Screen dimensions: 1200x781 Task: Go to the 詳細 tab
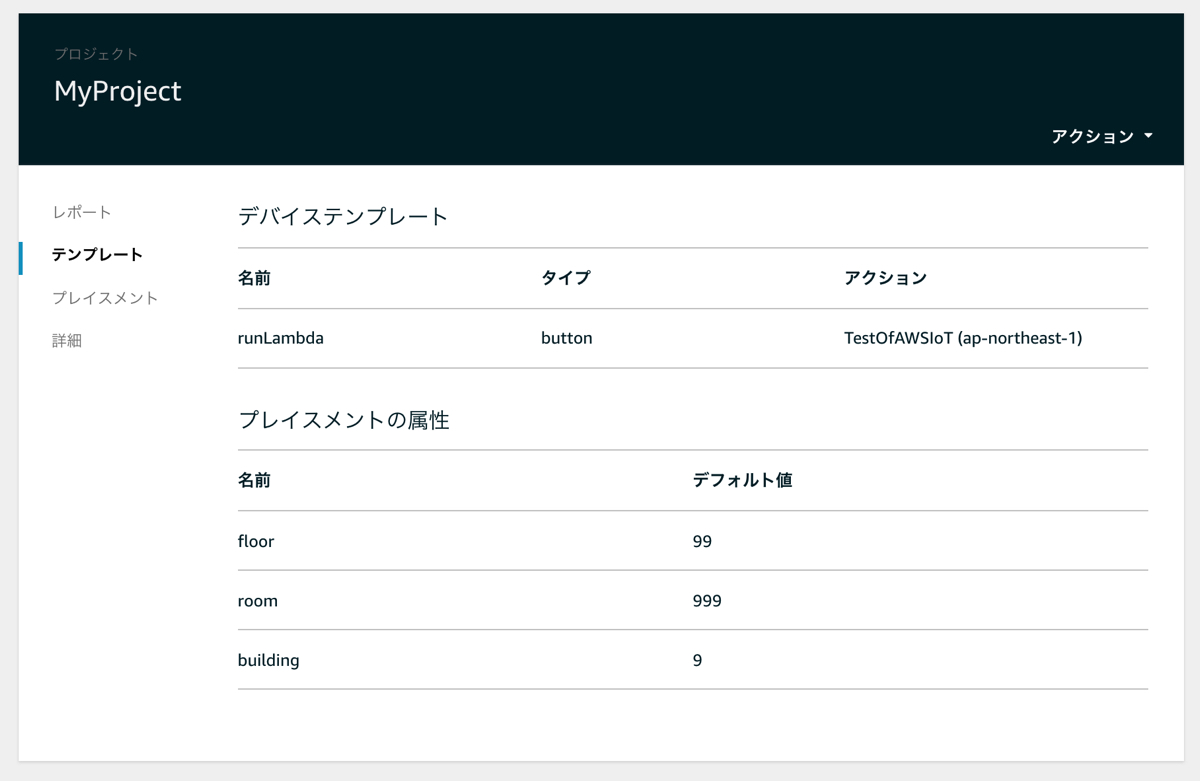coord(67,341)
